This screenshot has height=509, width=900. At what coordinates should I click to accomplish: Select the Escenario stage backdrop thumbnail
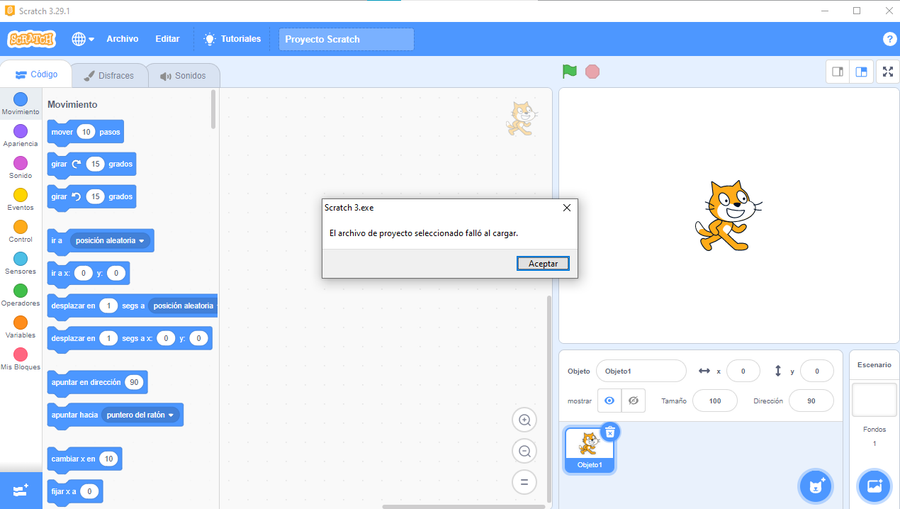click(874, 400)
